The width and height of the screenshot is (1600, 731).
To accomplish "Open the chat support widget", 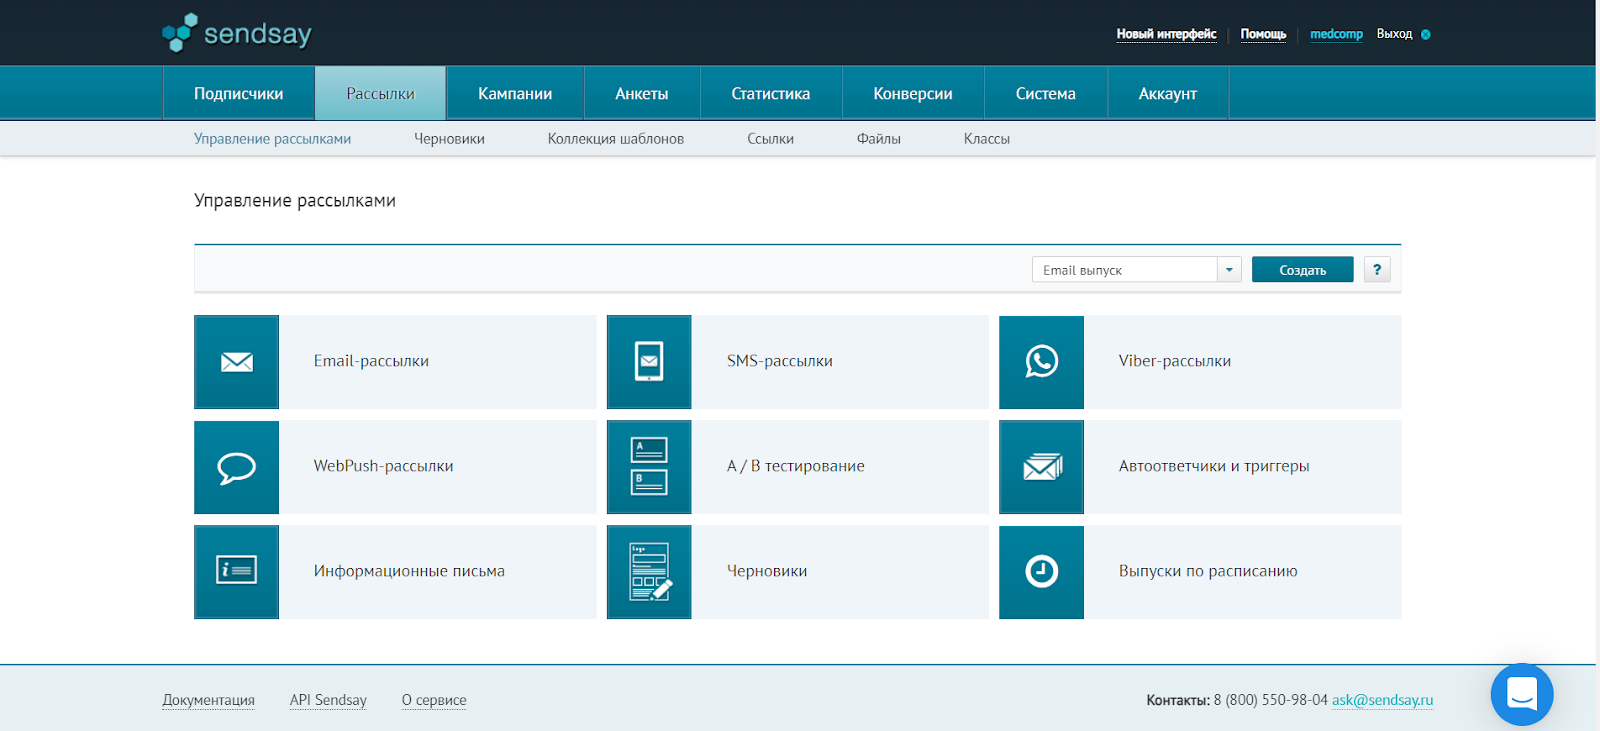I will (1521, 694).
